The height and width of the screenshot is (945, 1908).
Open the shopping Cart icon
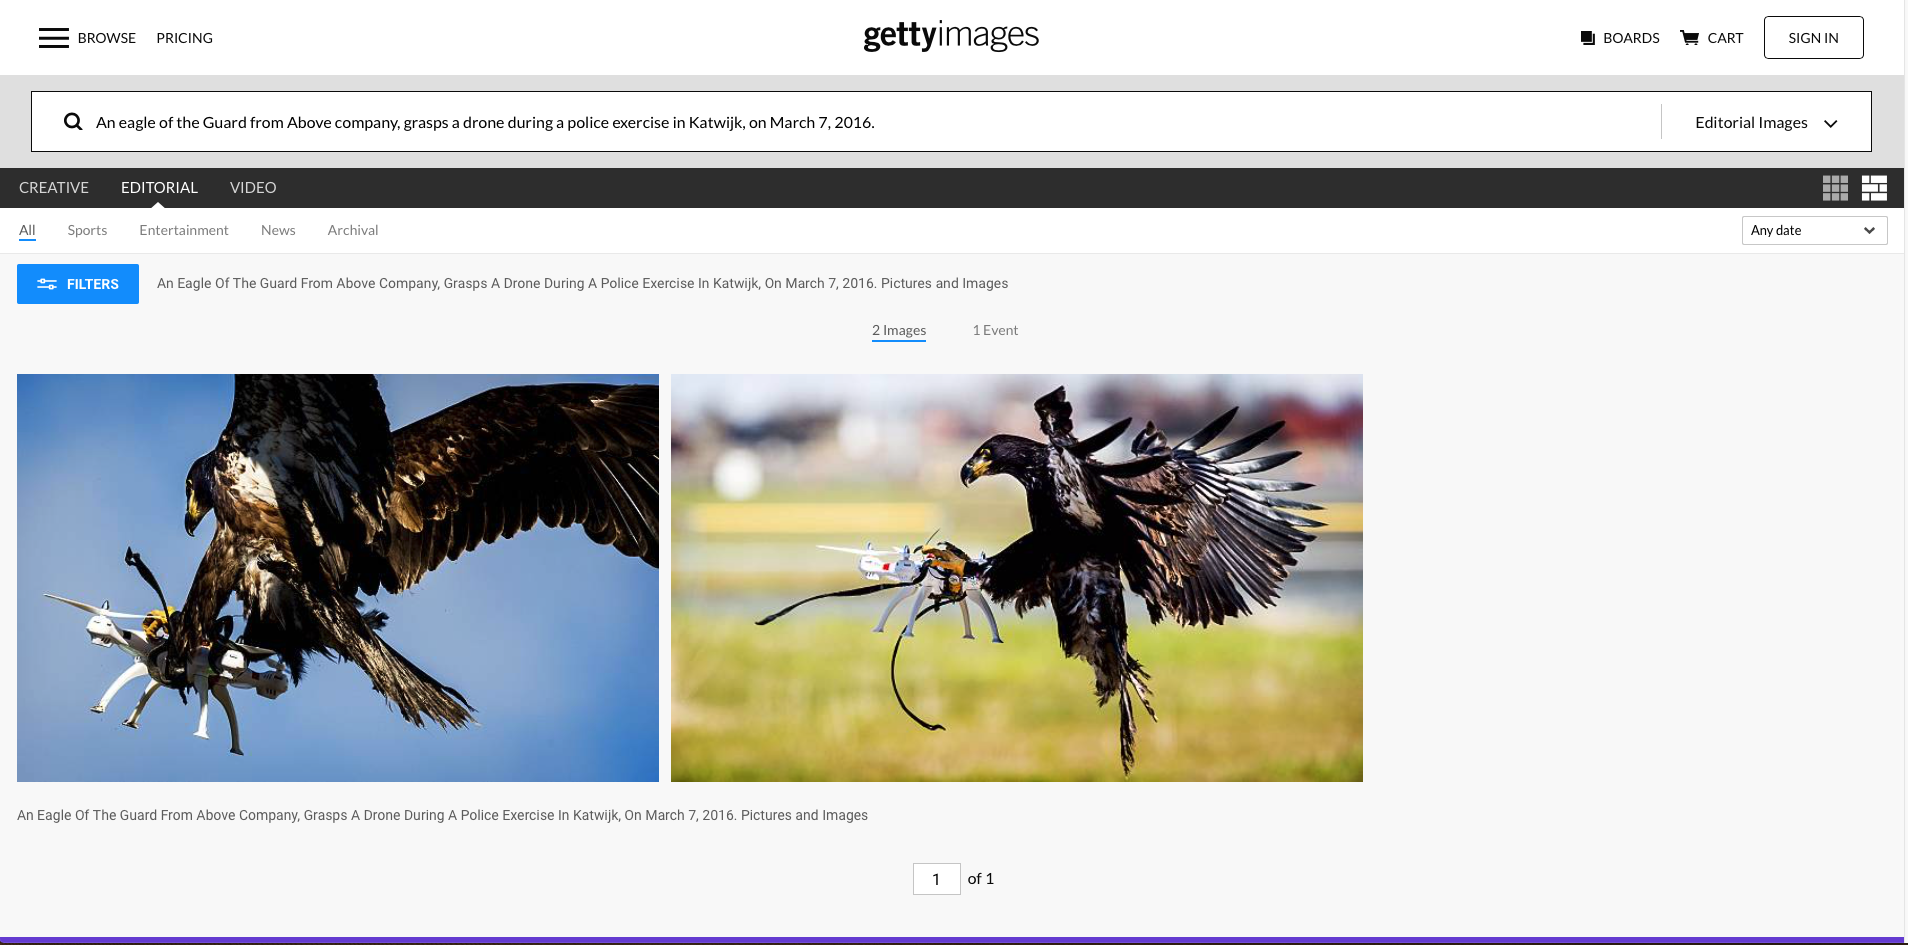(1690, 38)
